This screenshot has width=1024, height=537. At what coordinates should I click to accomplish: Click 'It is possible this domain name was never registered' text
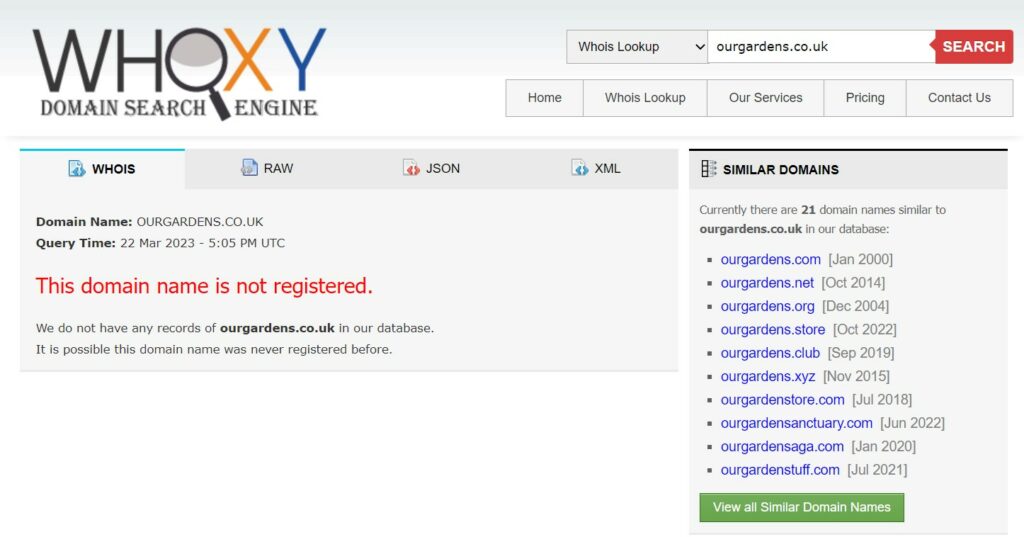point(214,350)
